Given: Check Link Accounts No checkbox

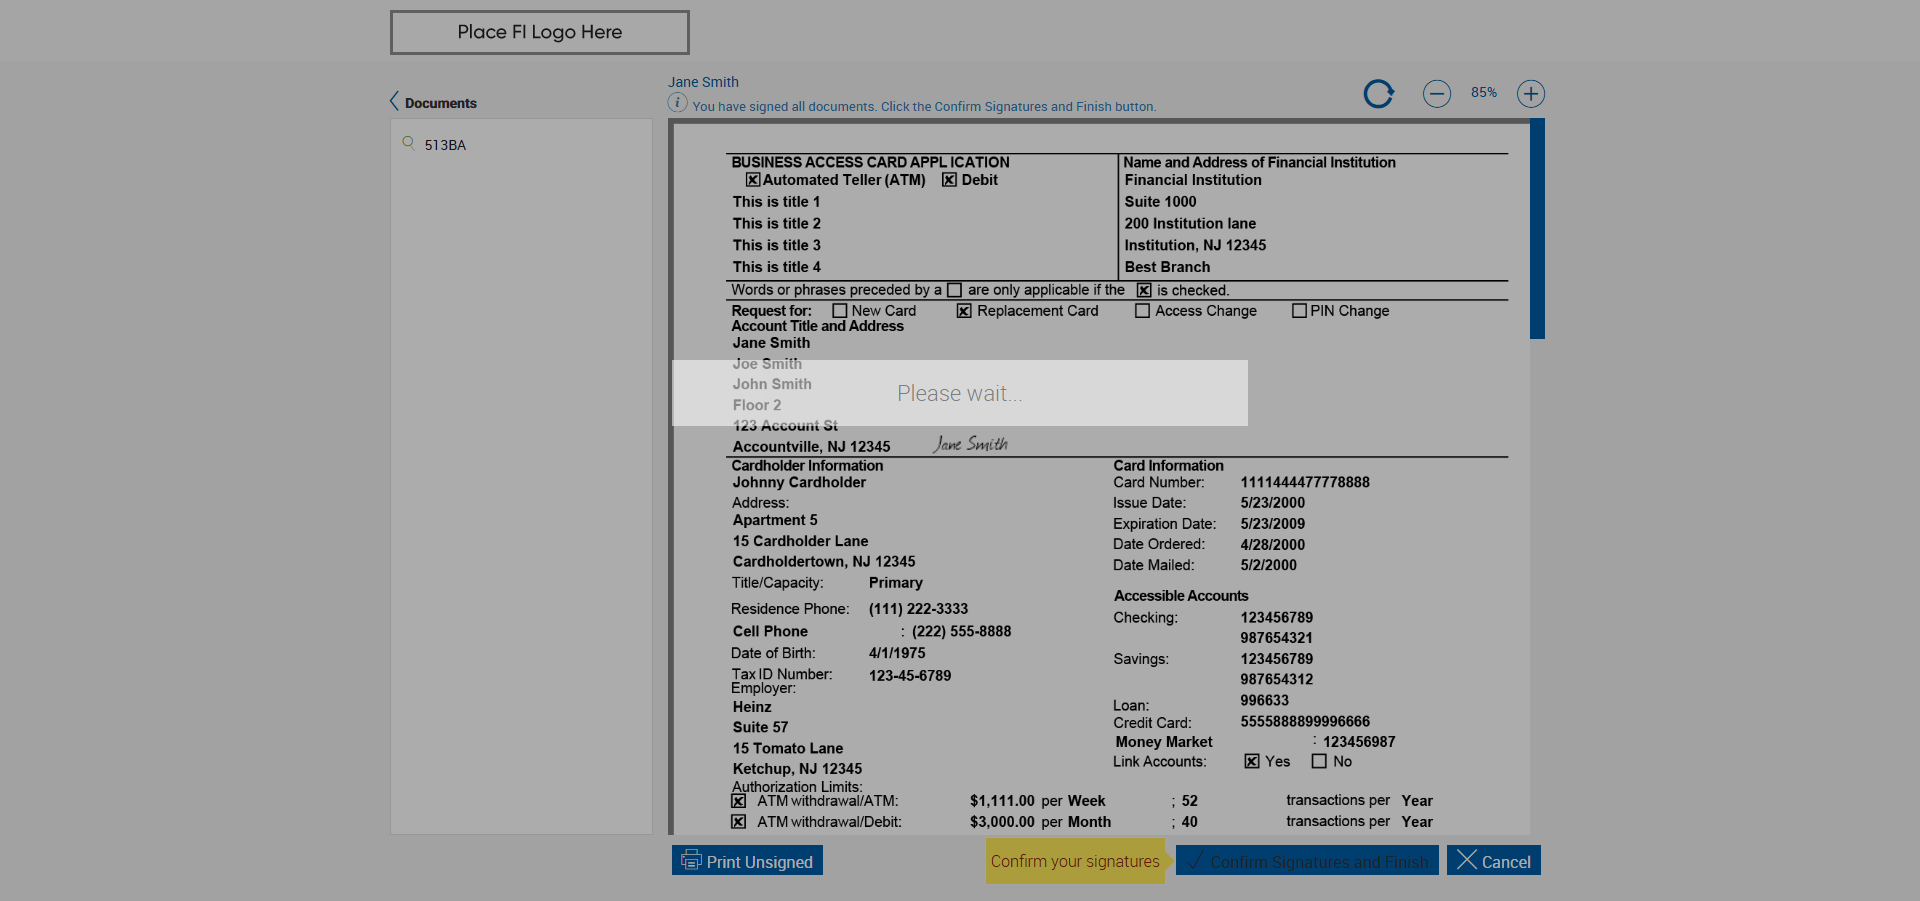Looking at the screenshot, I should point(1319,761).
